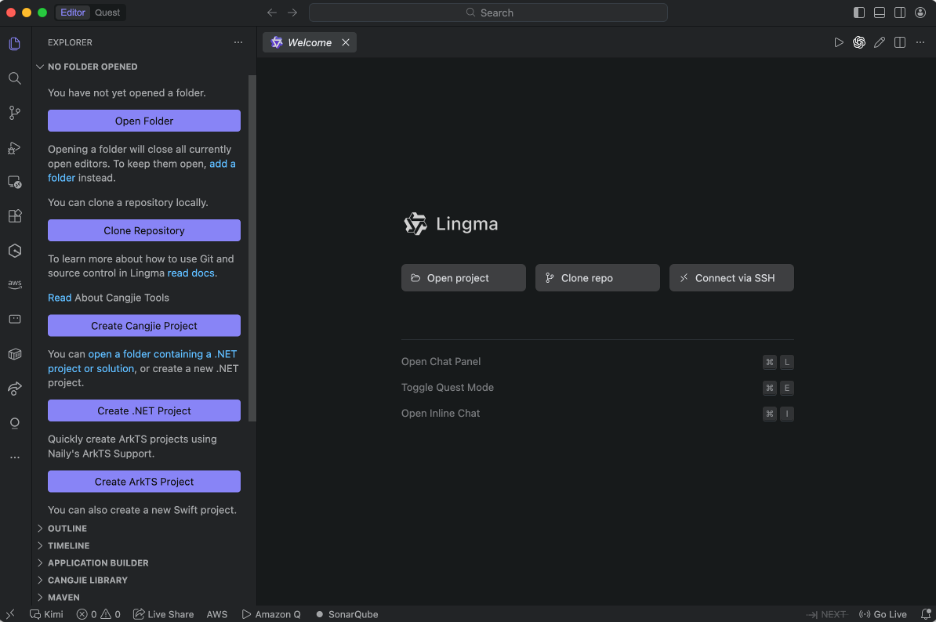This screenshot has height=622, width=936.
Task: Toggle the bottom panel visibility
Action: [879, 13]
